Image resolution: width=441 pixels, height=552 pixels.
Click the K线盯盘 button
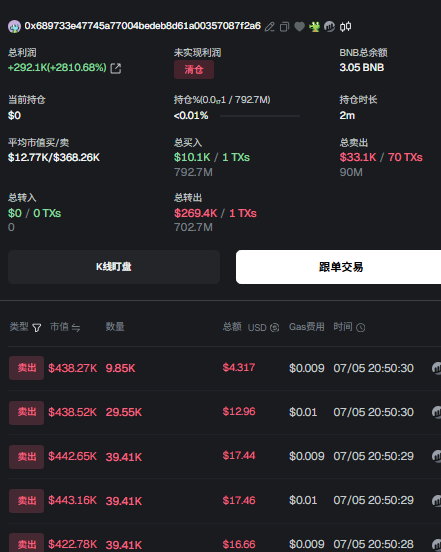114,267
